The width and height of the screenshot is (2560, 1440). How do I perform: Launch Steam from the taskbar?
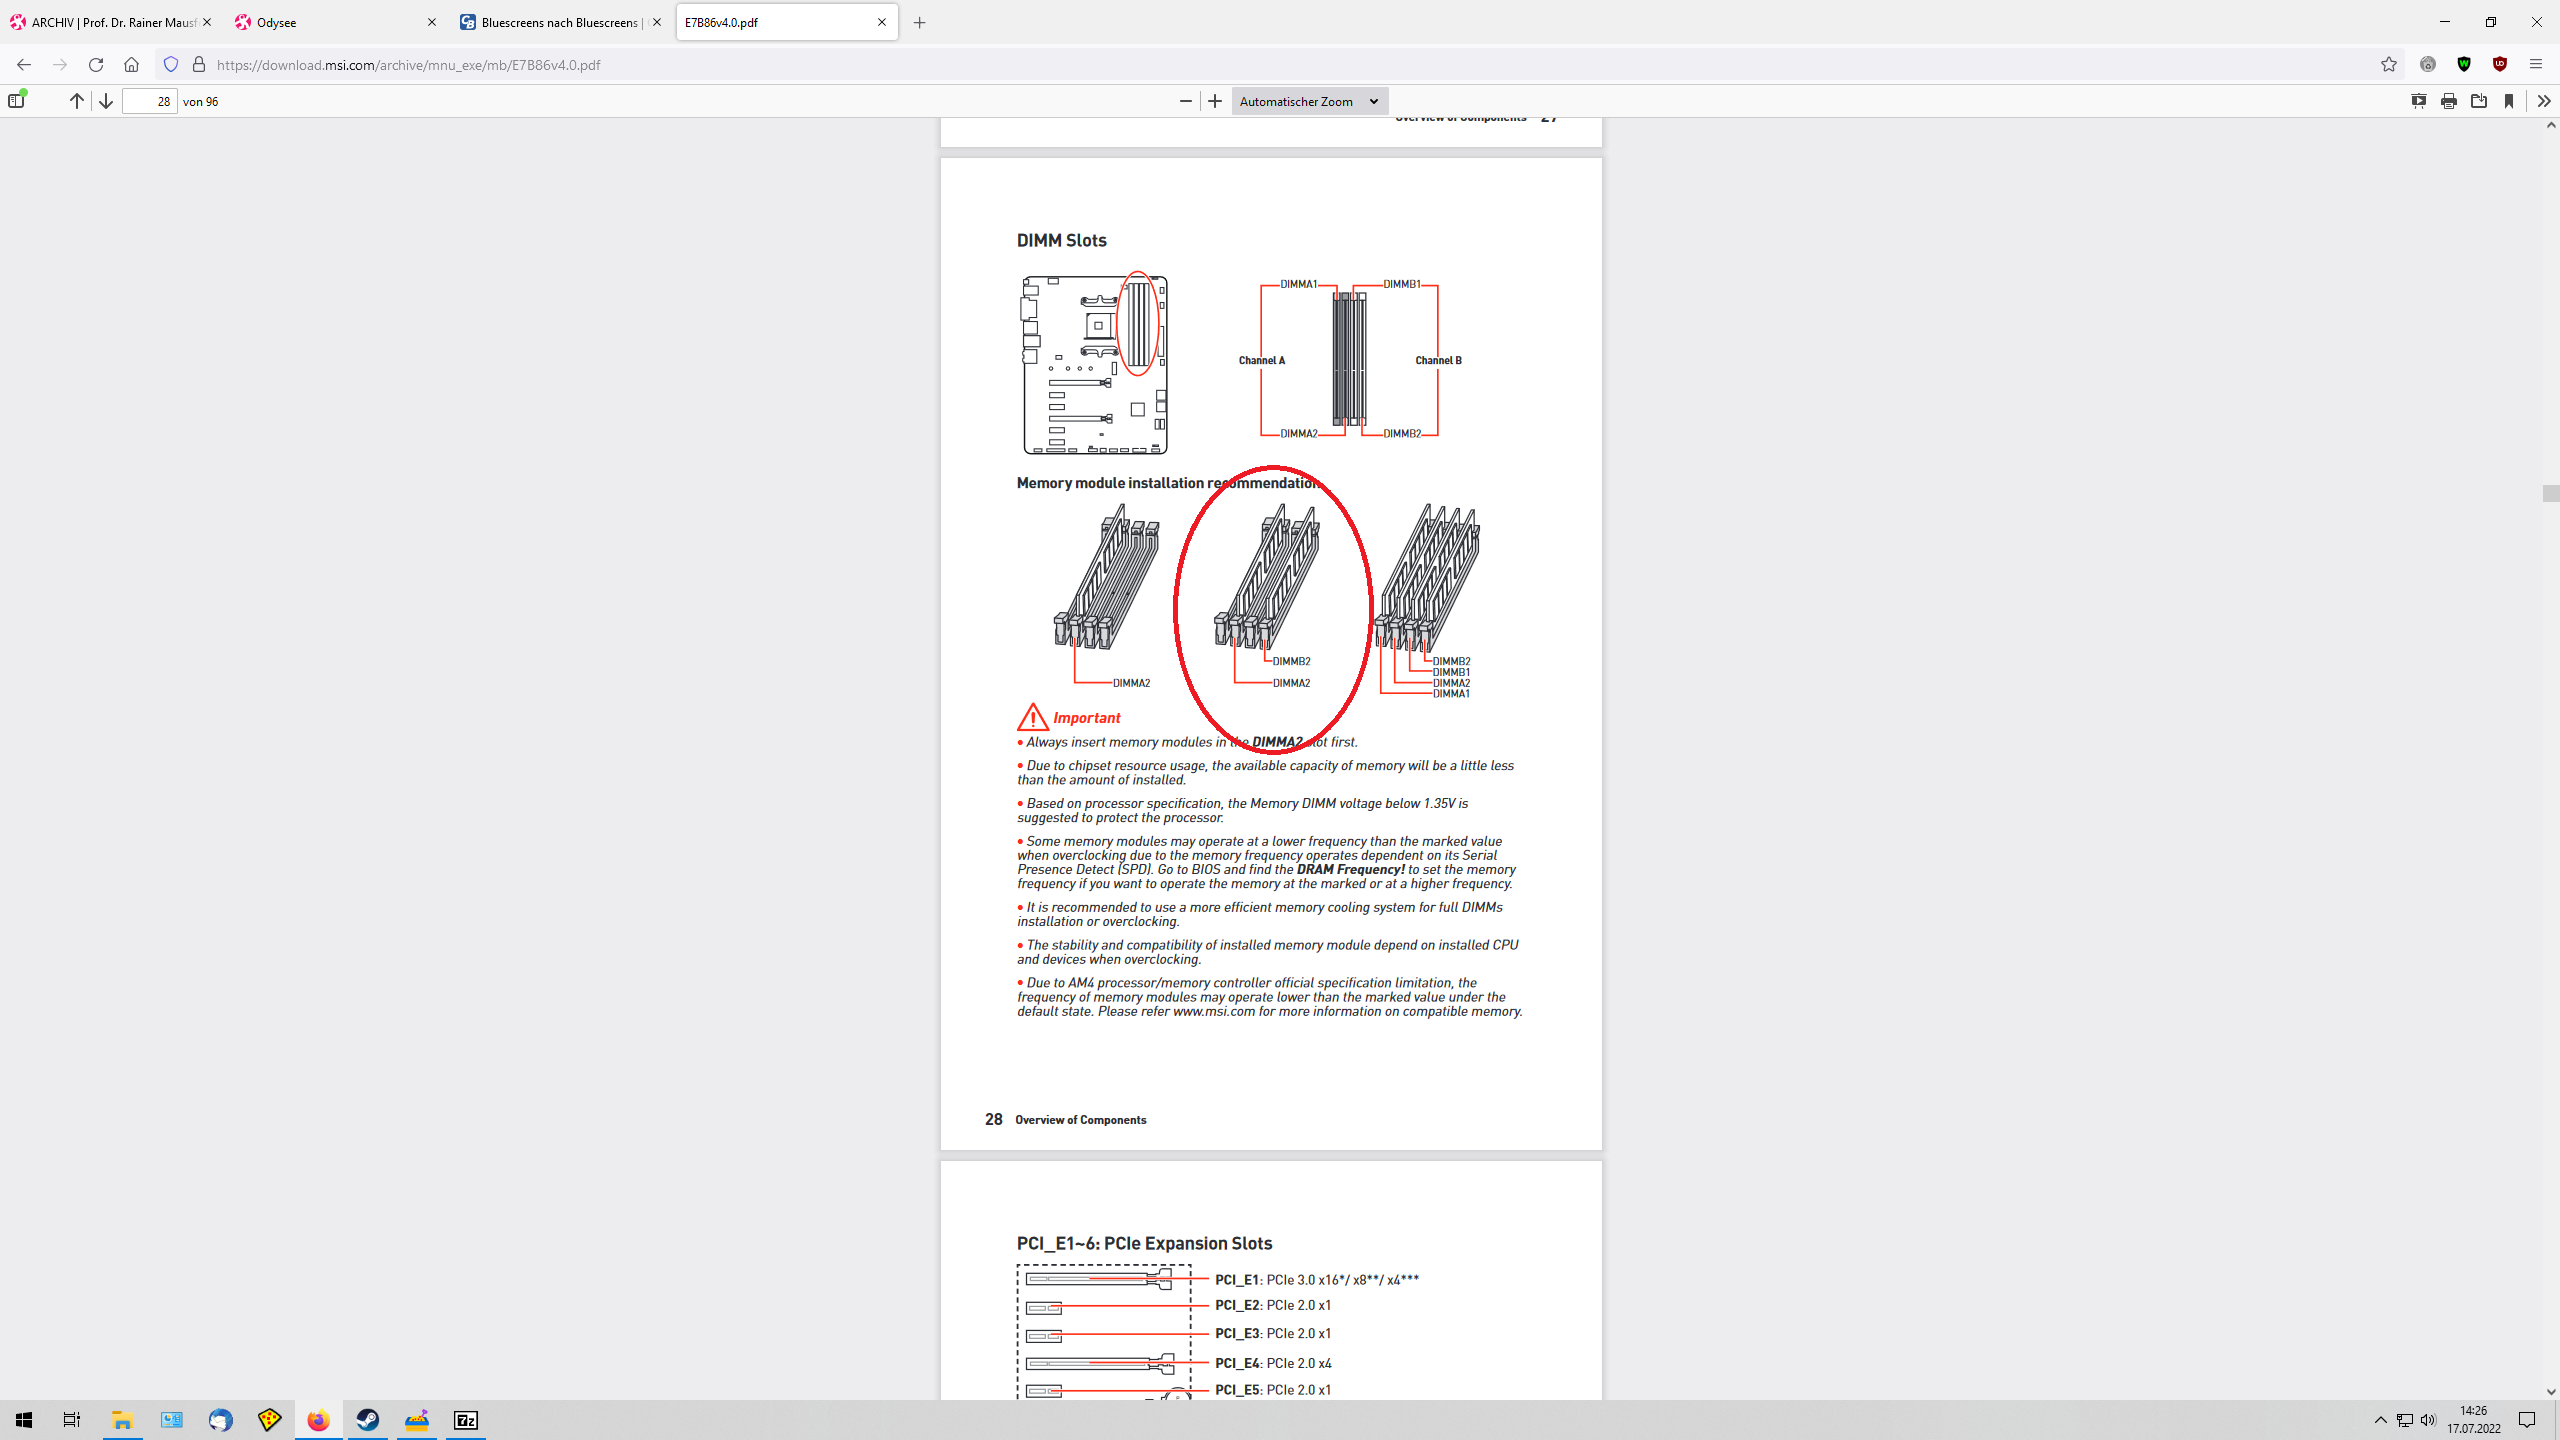tap(367, 1419)
